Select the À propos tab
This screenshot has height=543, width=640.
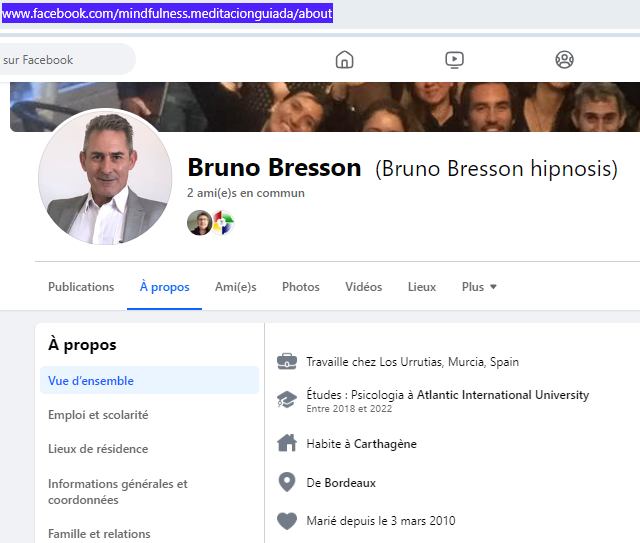[164, 287]
